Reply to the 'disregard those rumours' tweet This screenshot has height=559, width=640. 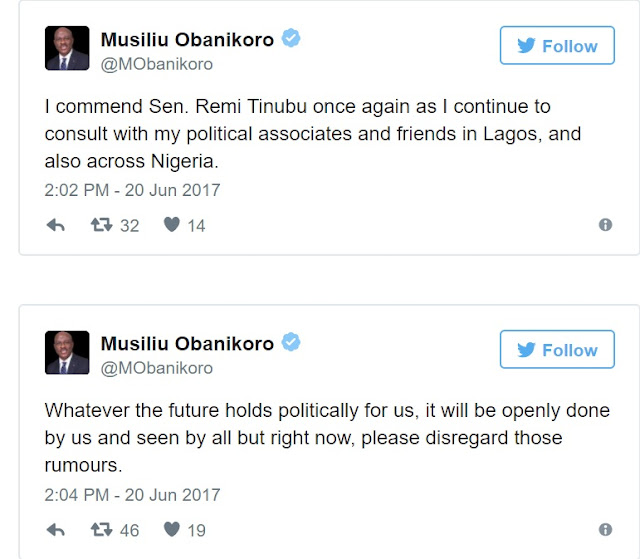point(56,530)
